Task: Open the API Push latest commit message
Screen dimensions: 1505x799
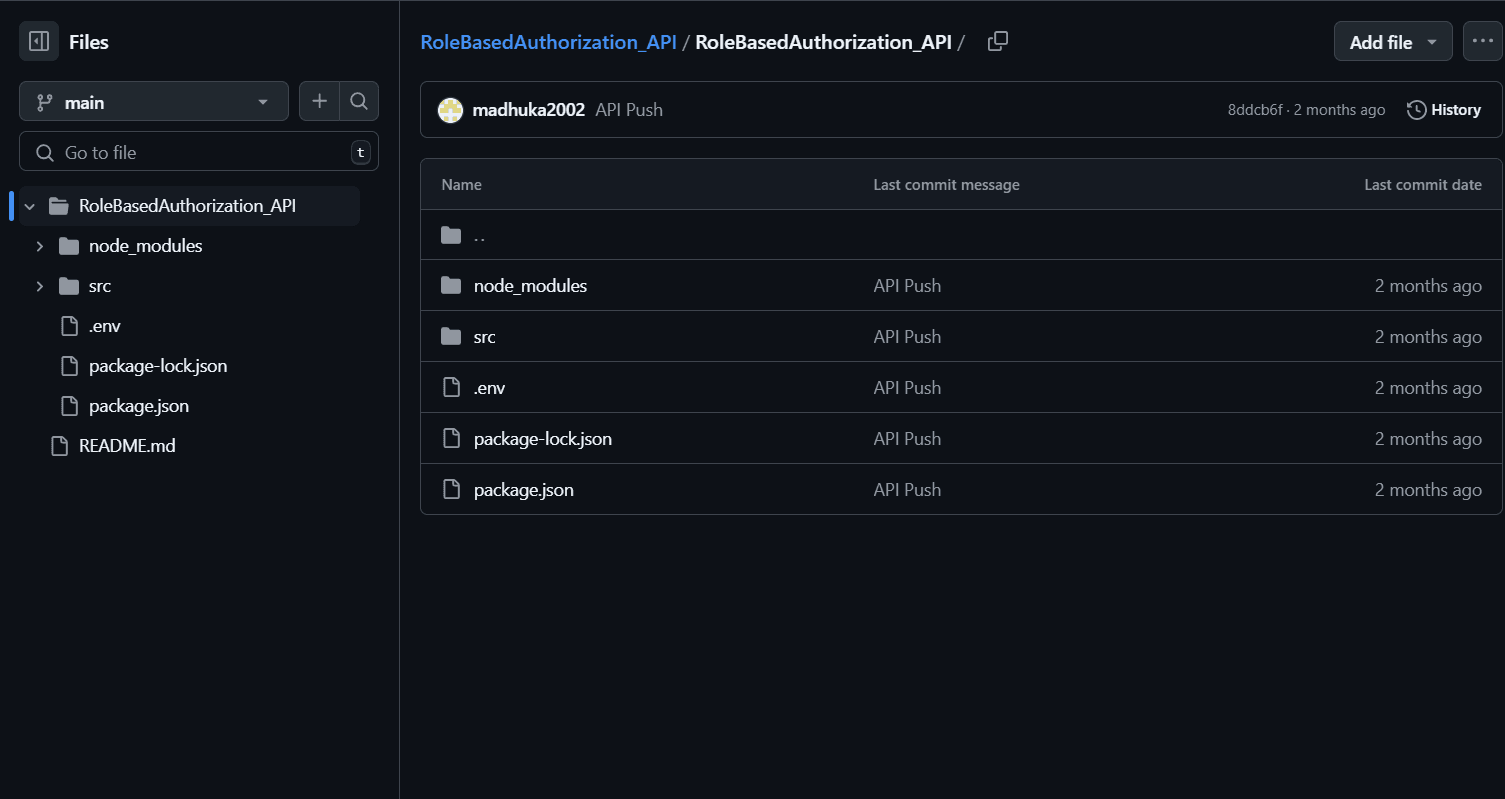Action: pyautogui.click(x=629, y=110)
